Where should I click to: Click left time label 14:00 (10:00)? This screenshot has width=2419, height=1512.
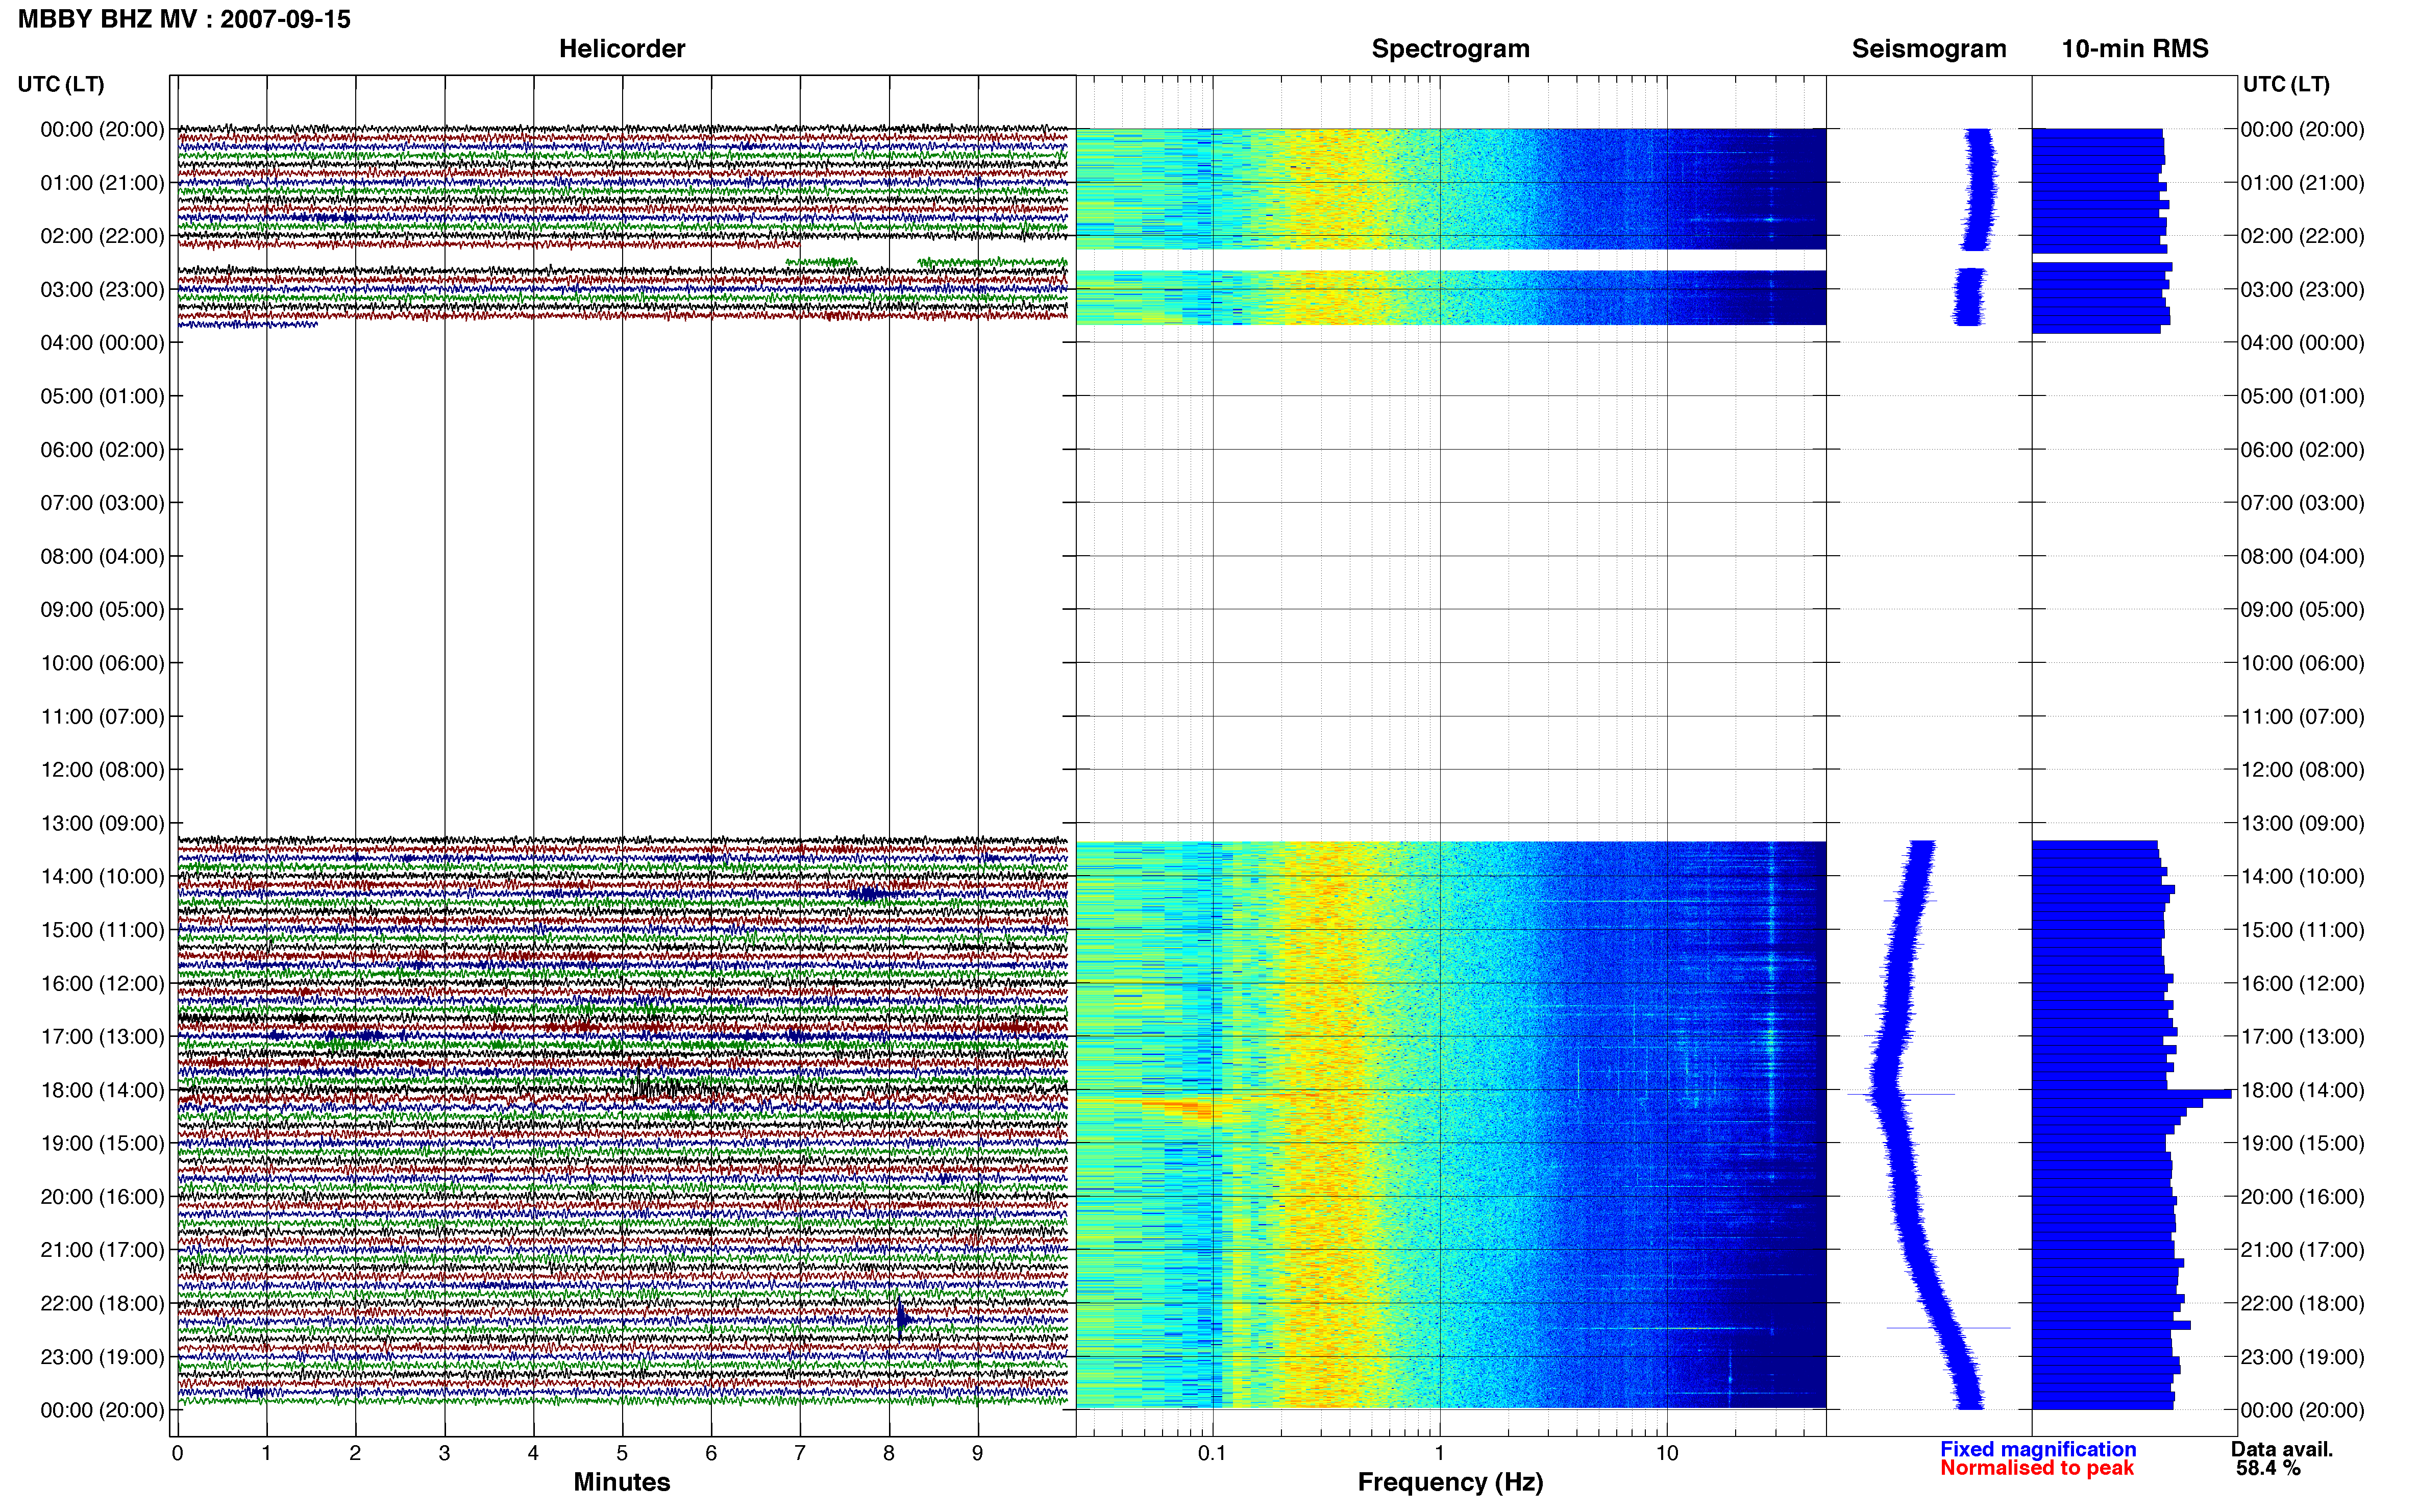click(102, 877)
